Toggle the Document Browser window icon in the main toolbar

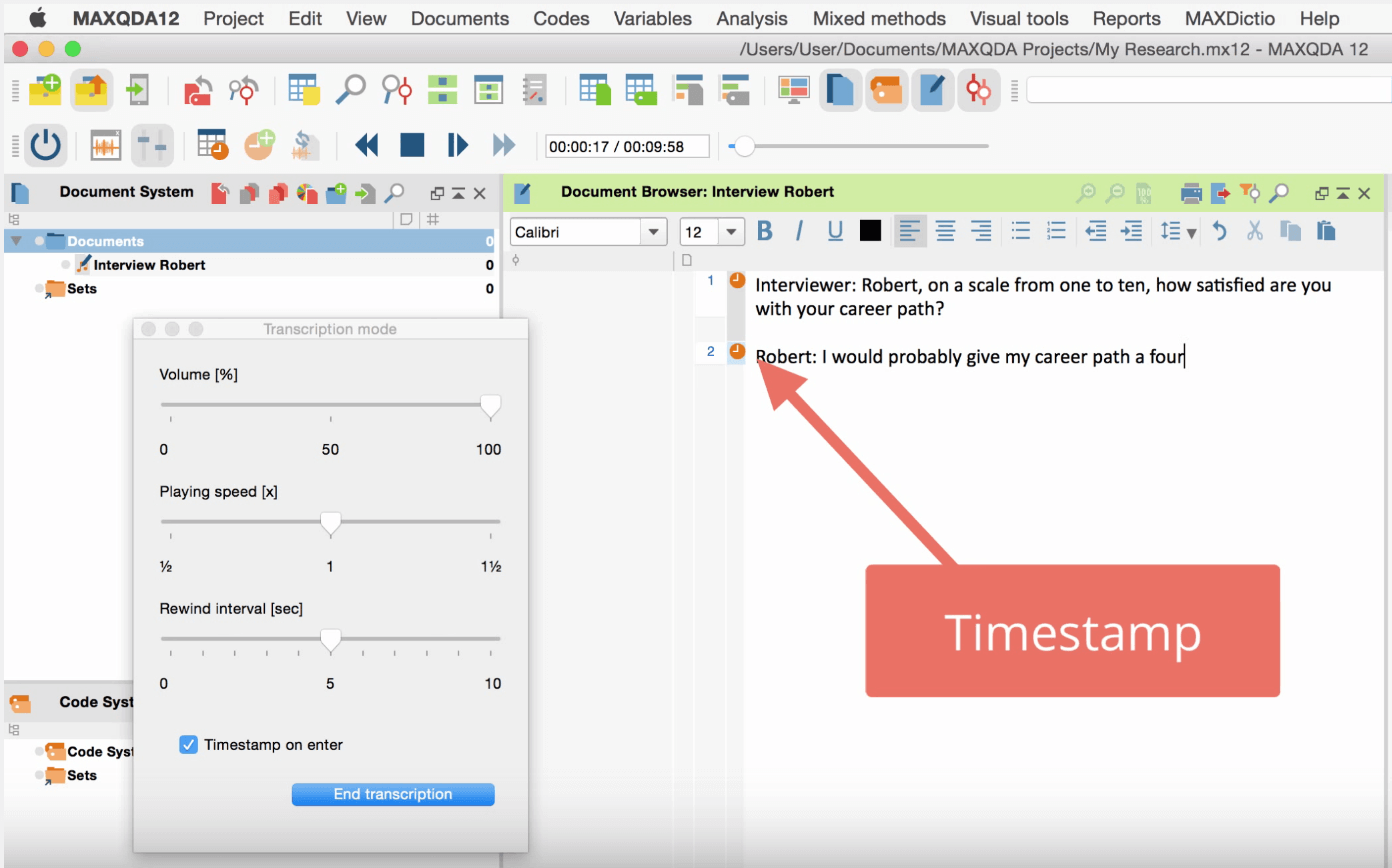tap(932, 90)
